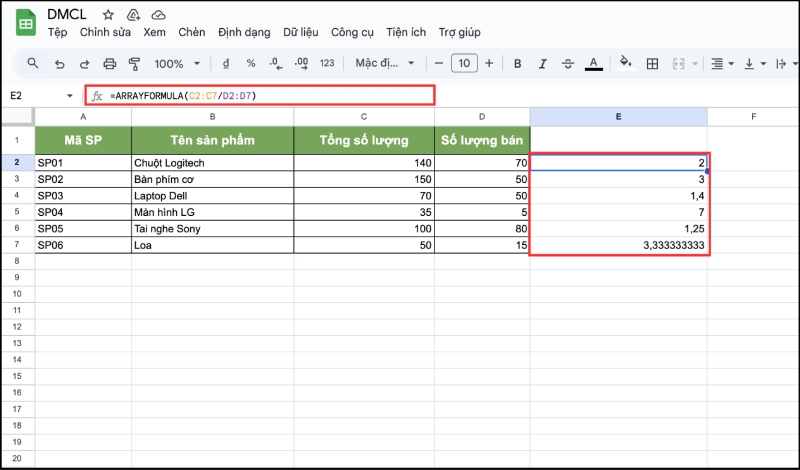Toggle strikethrough formatting
This screenshot has height=470, width=800.
point(568,64)
